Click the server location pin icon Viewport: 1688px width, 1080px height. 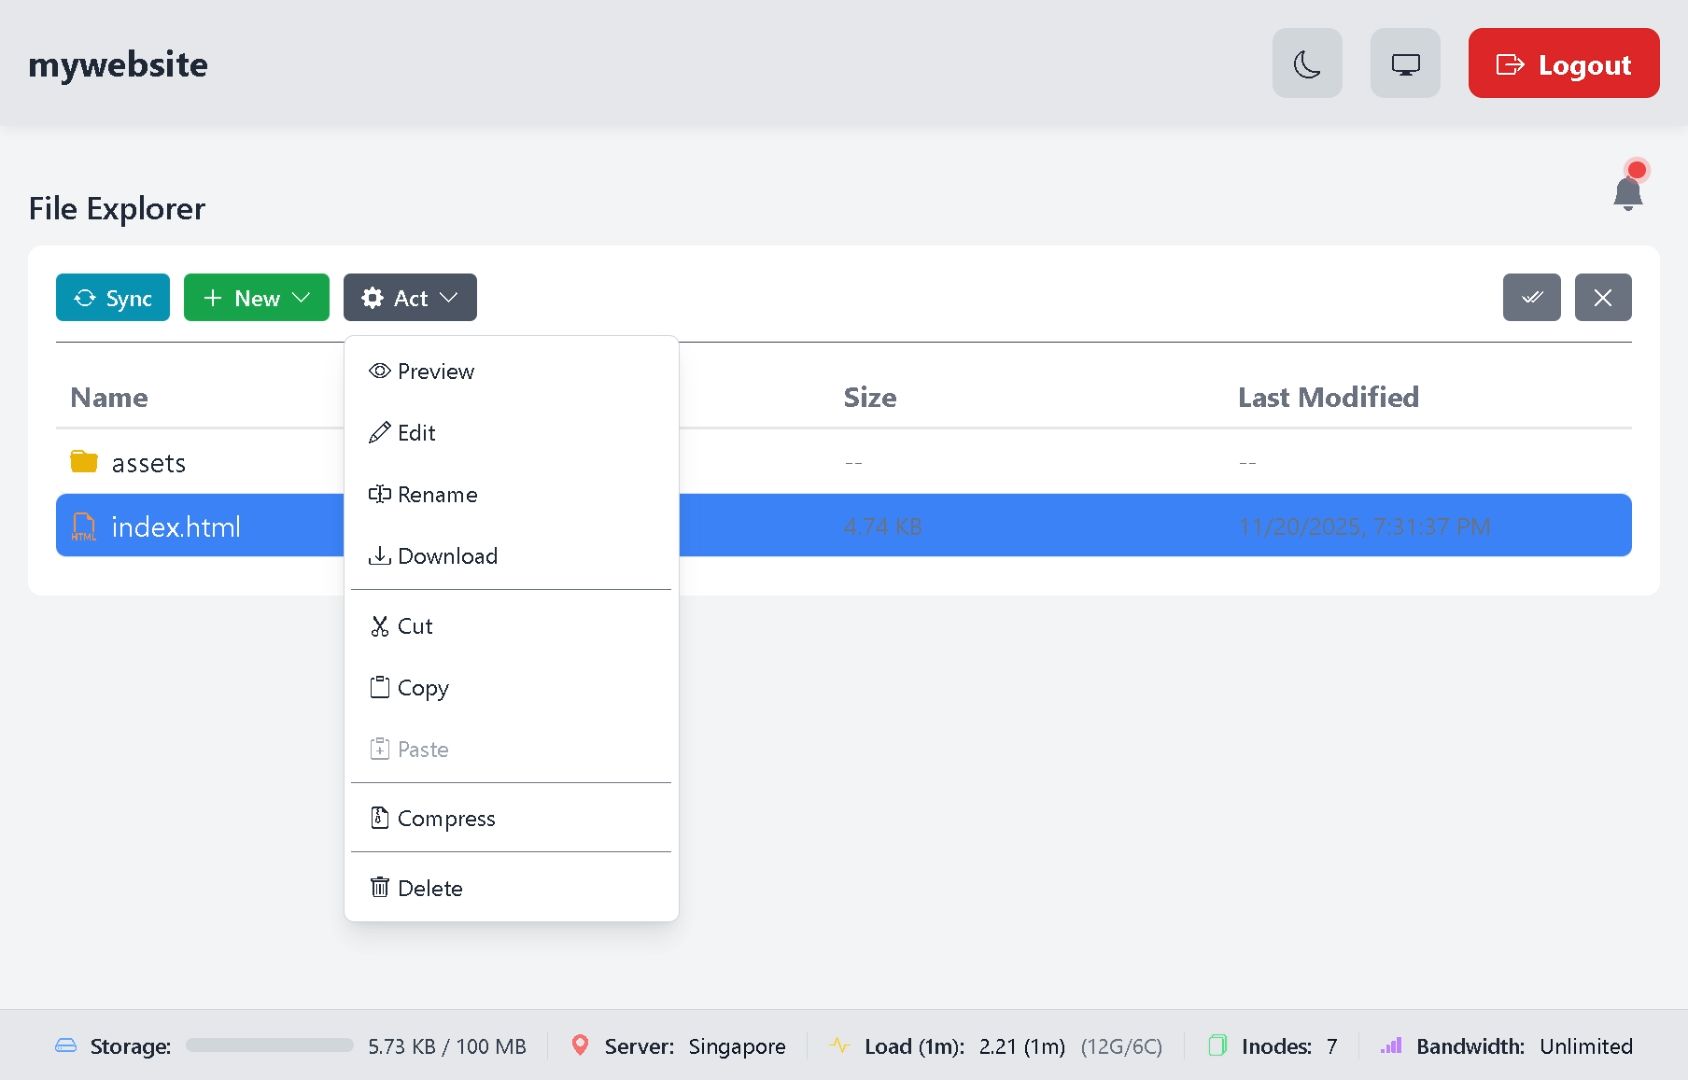tap(579, 1045)
